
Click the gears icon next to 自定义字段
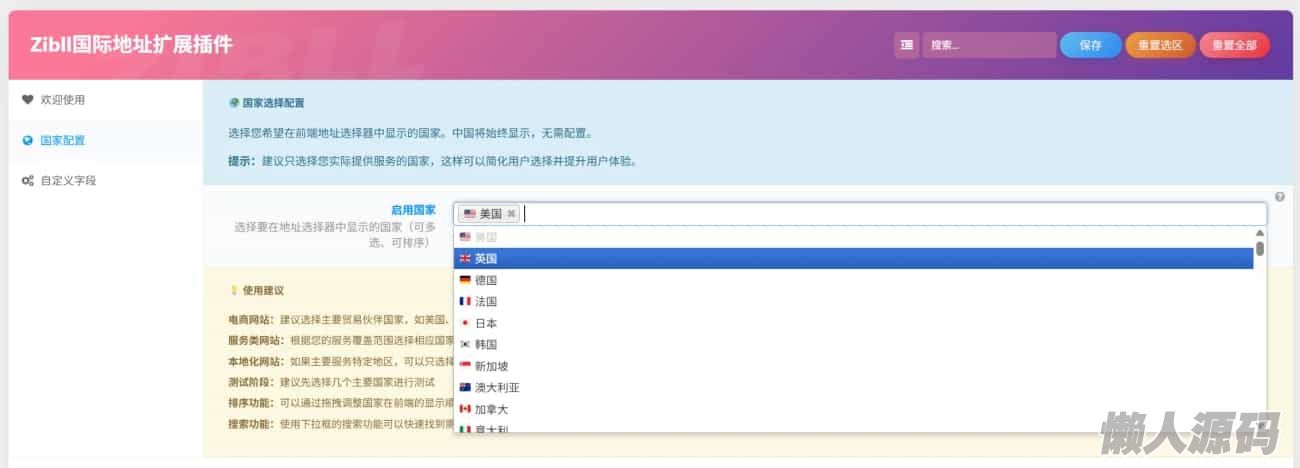click(28, 181)
